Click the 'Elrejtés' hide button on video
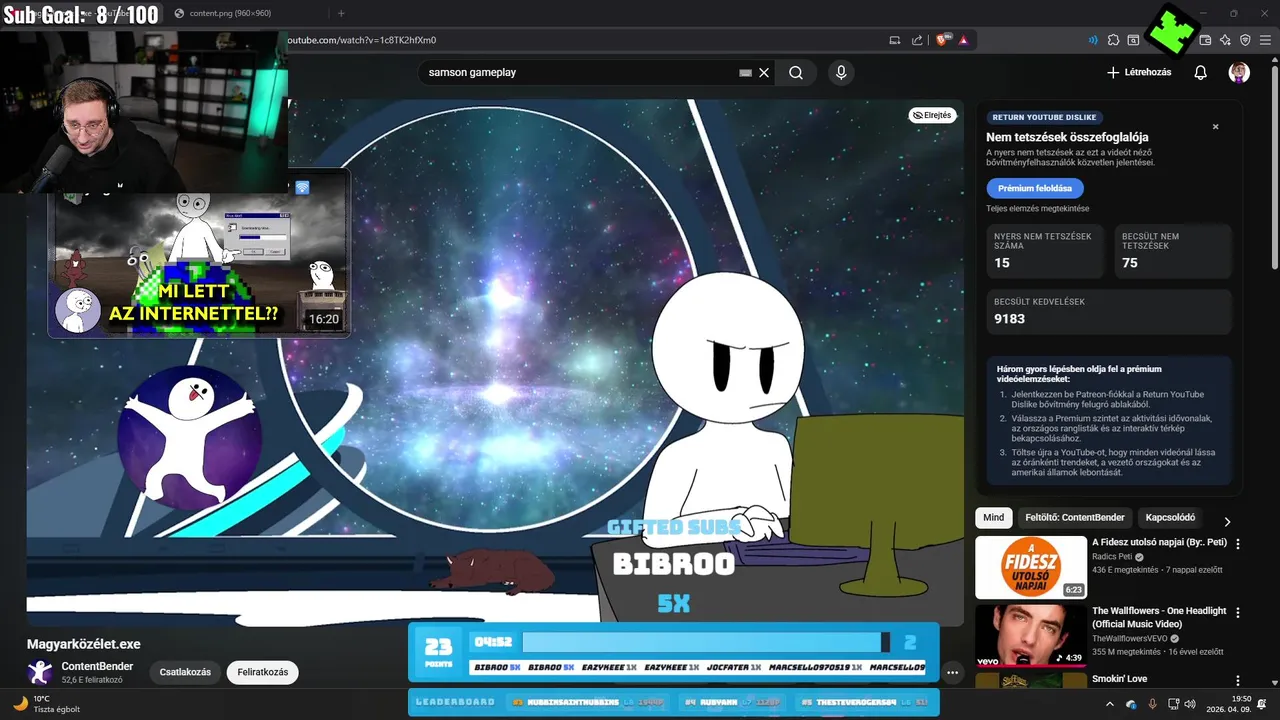The height and width of the screenshot is (720, 1280). [x=931, y=115]
